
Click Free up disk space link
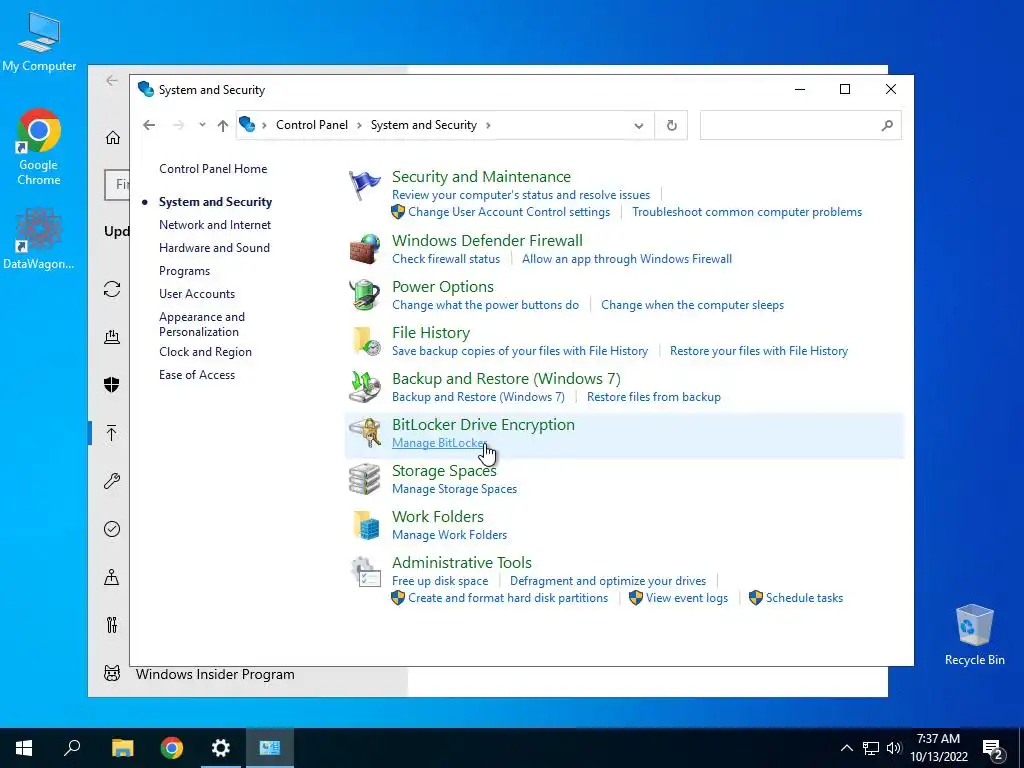440,581
